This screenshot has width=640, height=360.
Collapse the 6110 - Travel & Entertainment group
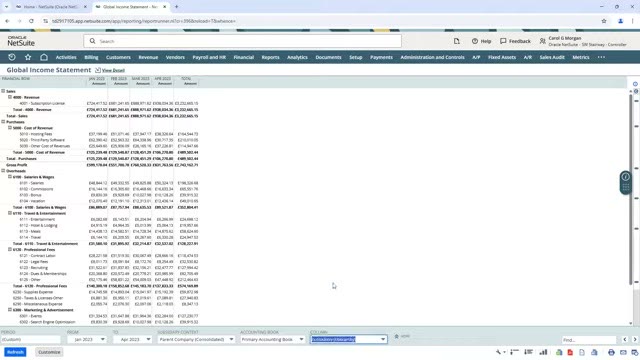(x=10, y=213)
